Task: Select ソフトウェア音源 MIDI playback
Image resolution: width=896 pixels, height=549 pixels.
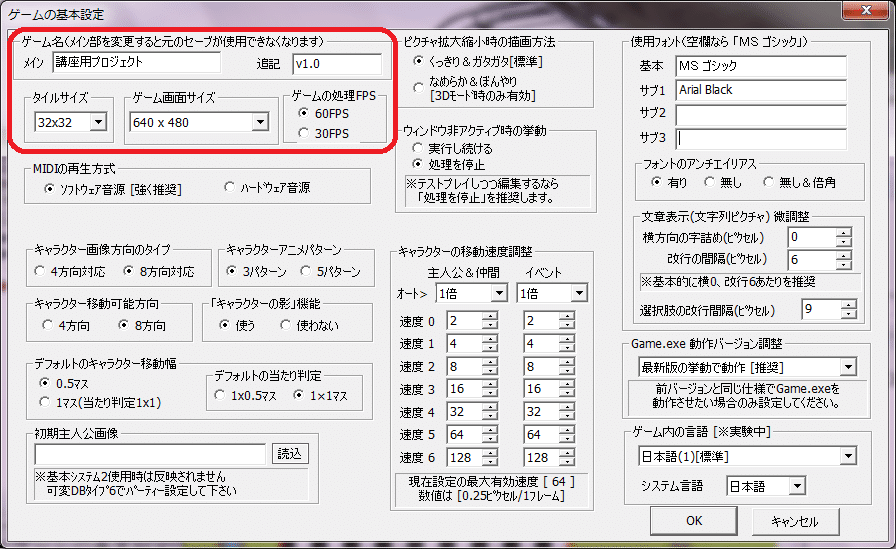Action: point(50,189)
